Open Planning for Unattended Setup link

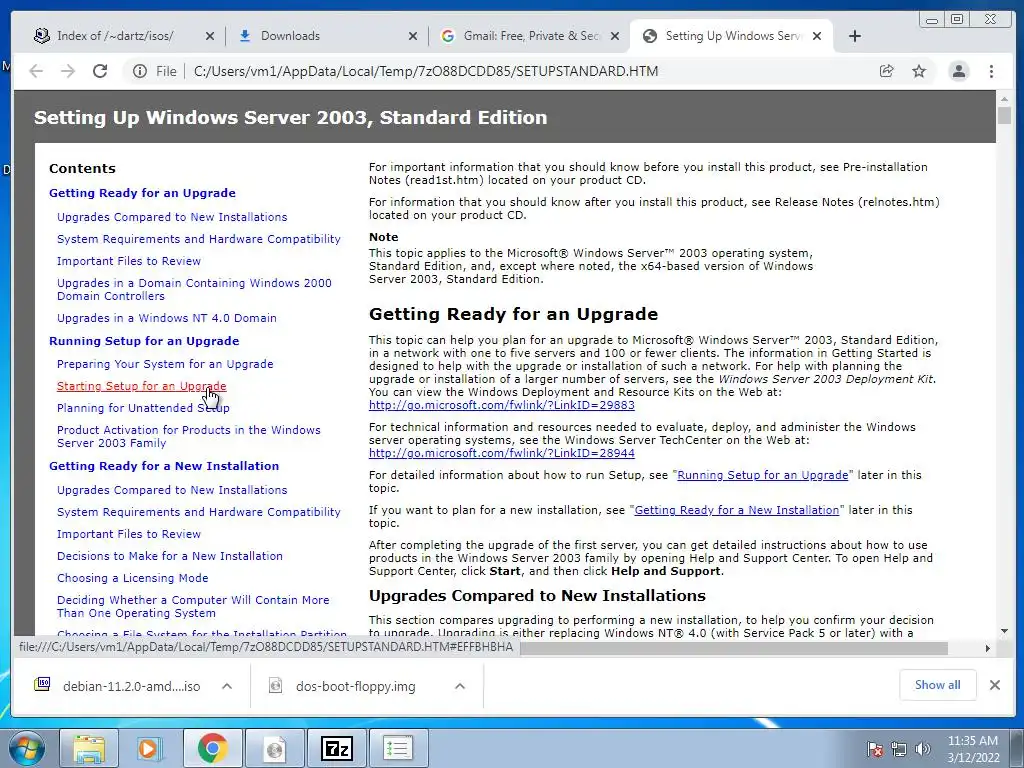point(143,408)
